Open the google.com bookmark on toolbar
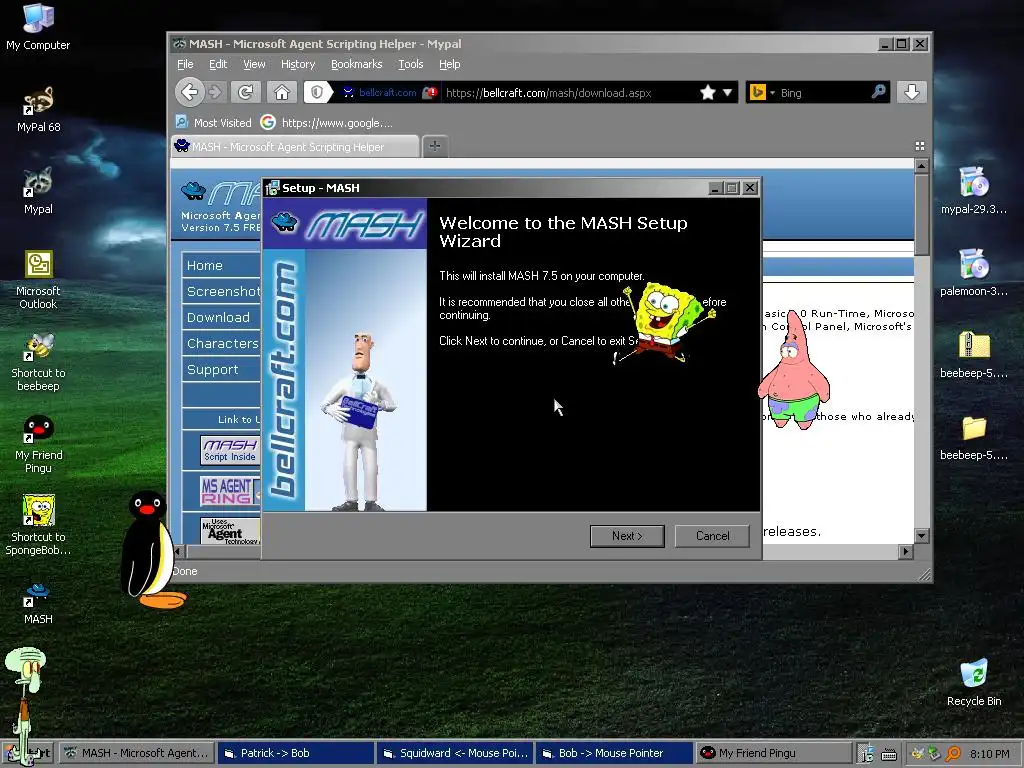 (x=327, y=122)
